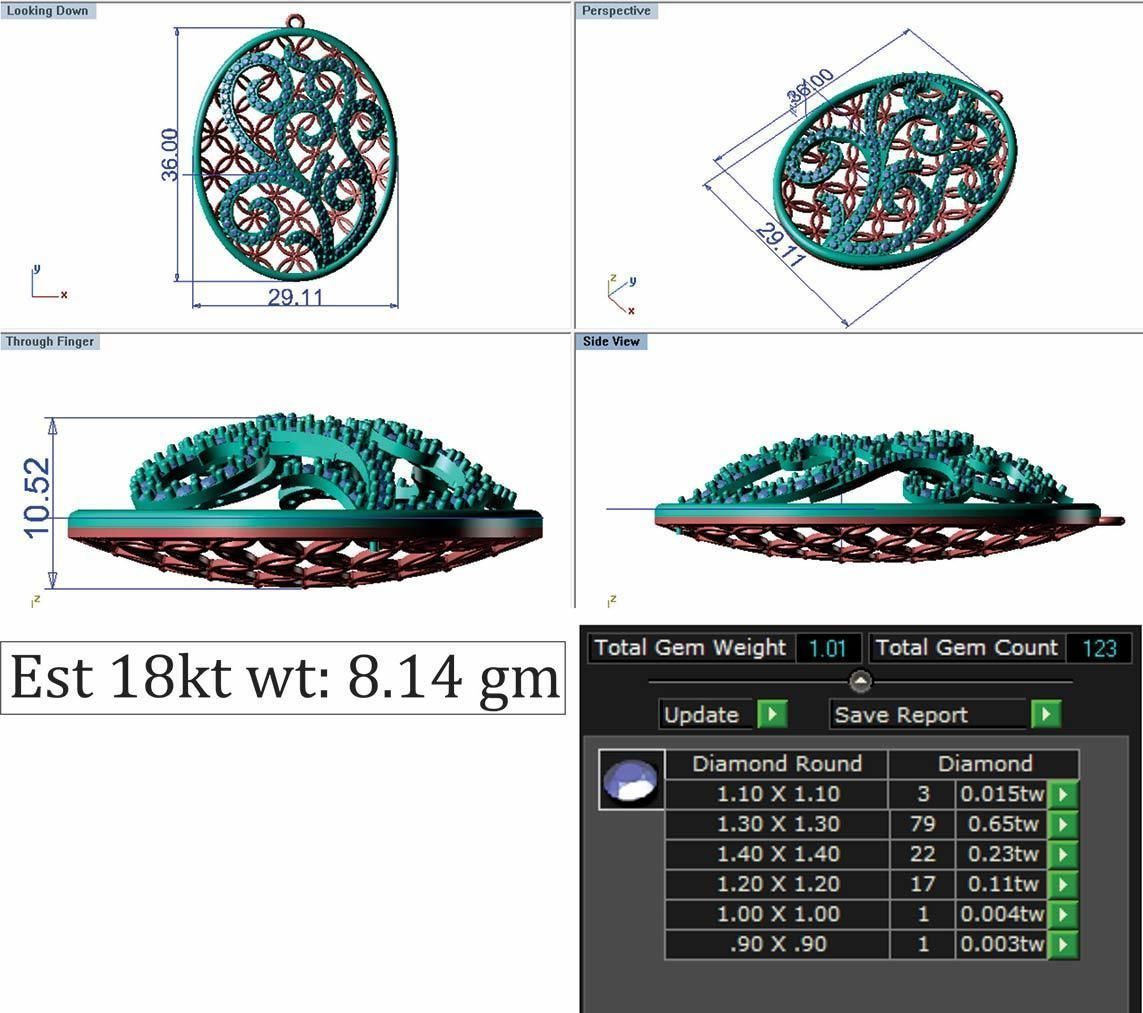Click the 0.015tw weight cell

(x=1002, y=794)
